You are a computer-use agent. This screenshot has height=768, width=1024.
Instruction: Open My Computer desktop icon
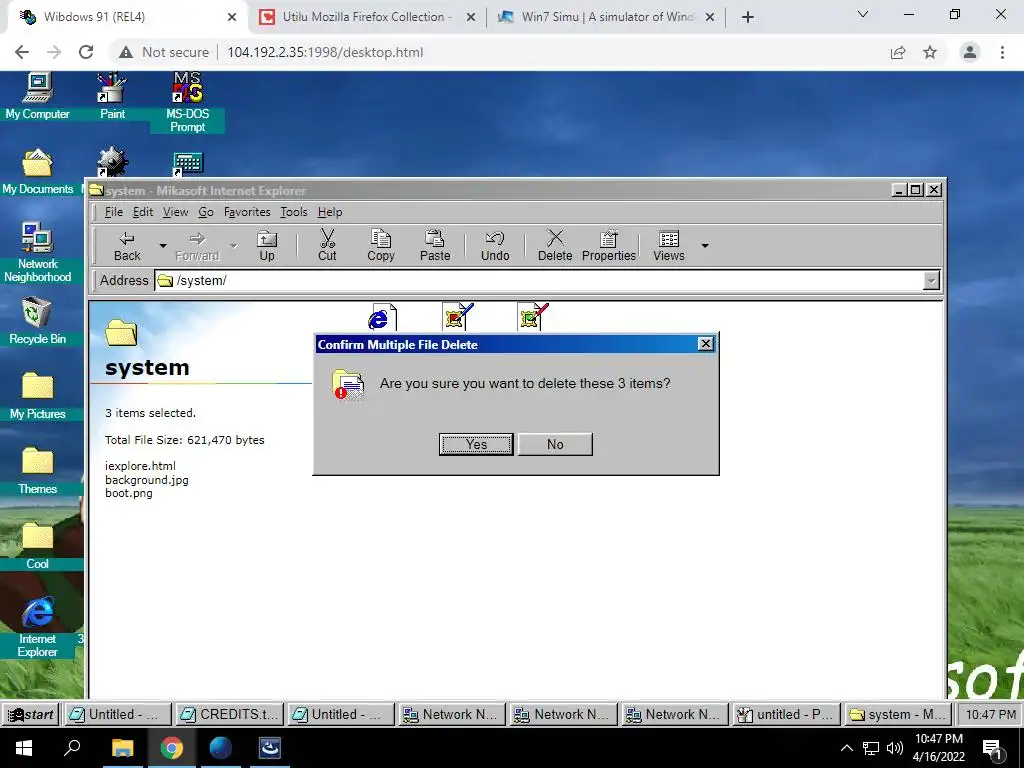(x=37, y=96)
